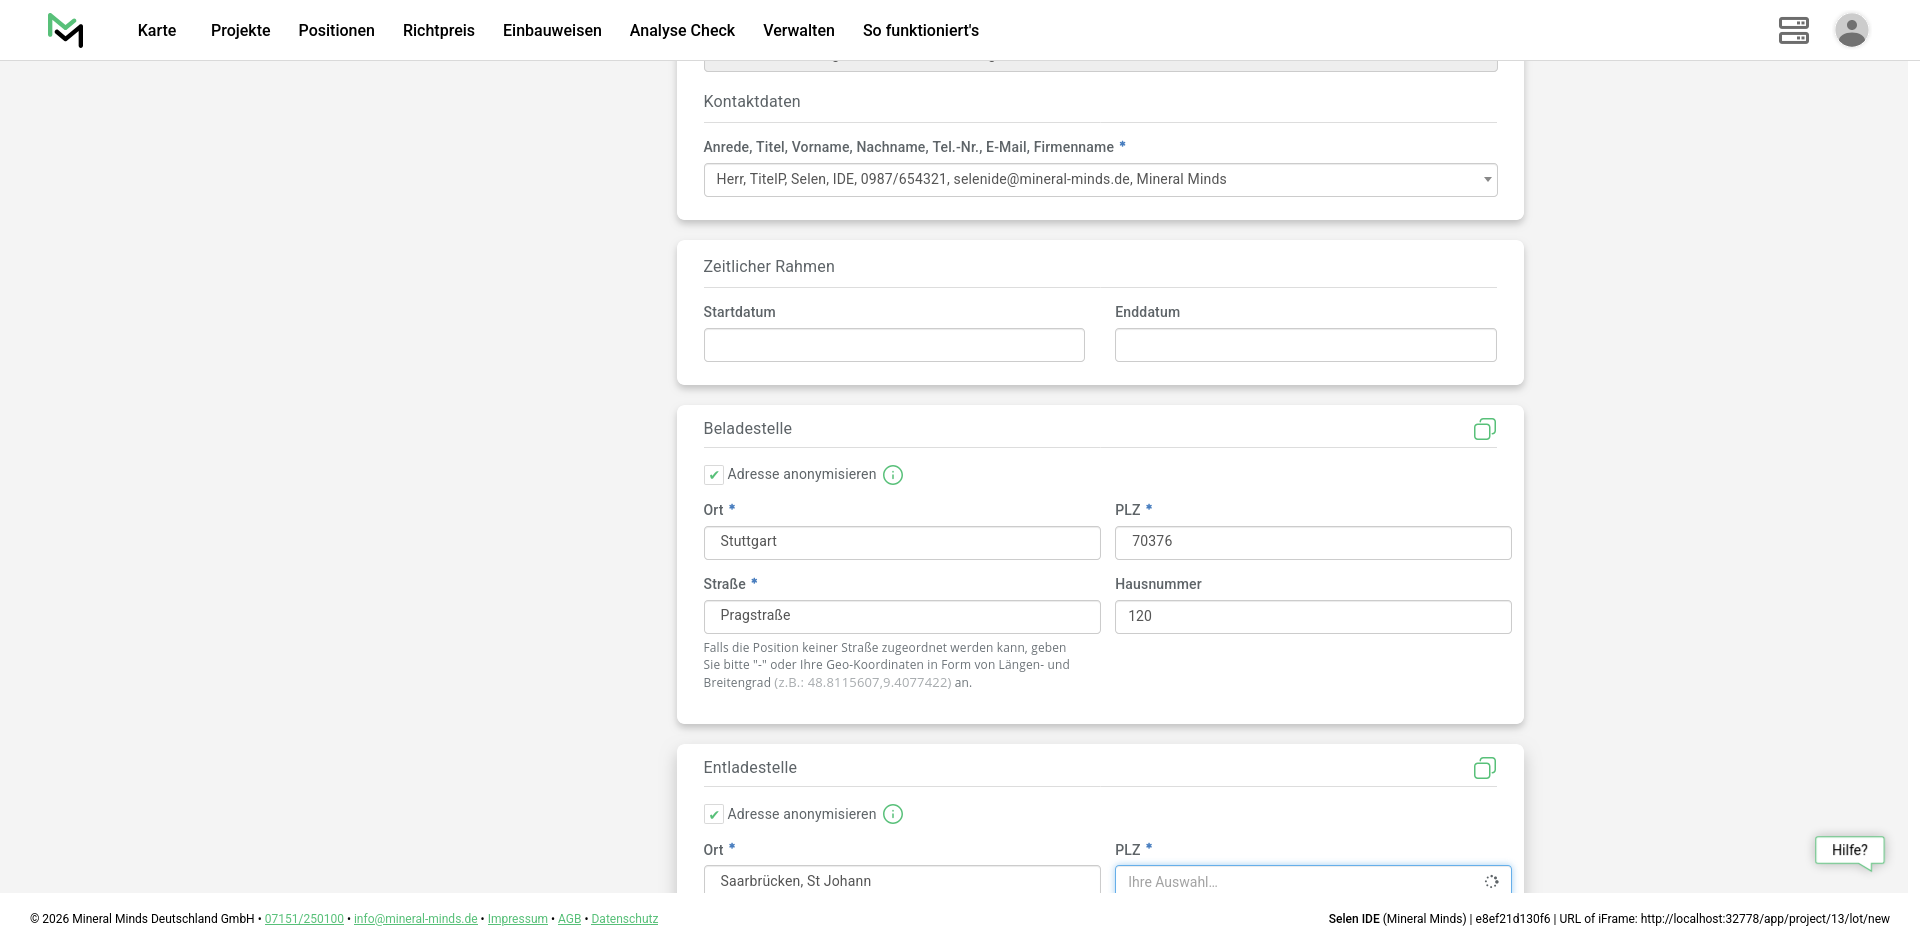This screenshot has height=943, width=1920.
Task: Open the user profile avatar
Action: (x=1851, y=30)
